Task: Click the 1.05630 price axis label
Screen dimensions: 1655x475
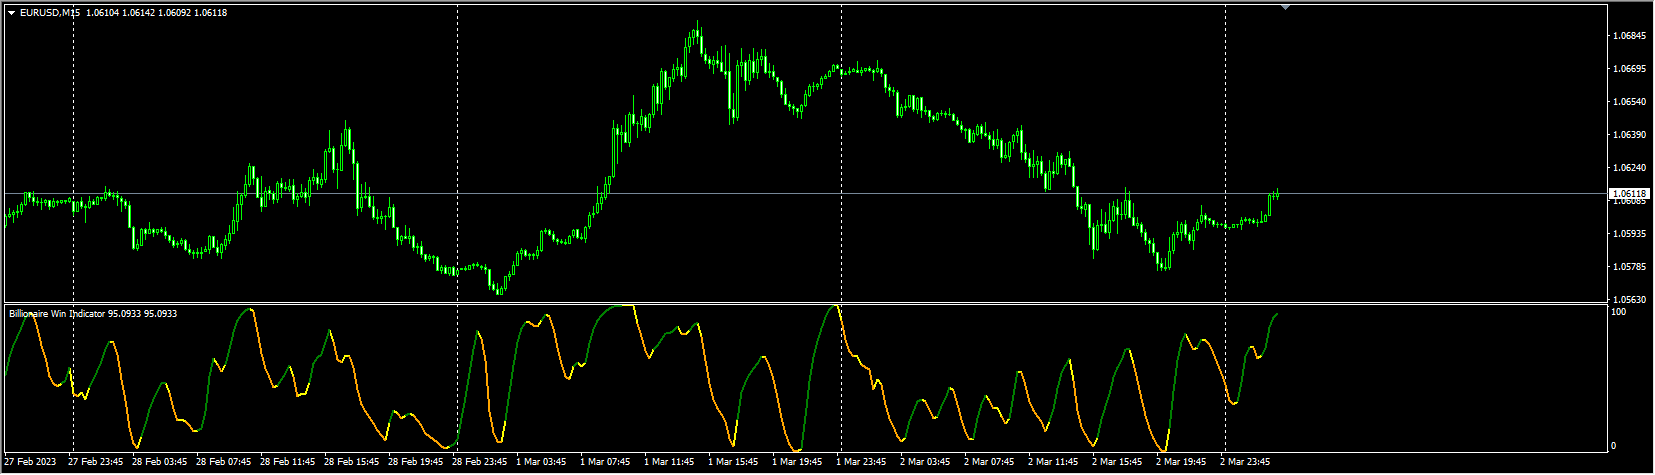Action: [1629, 300]
